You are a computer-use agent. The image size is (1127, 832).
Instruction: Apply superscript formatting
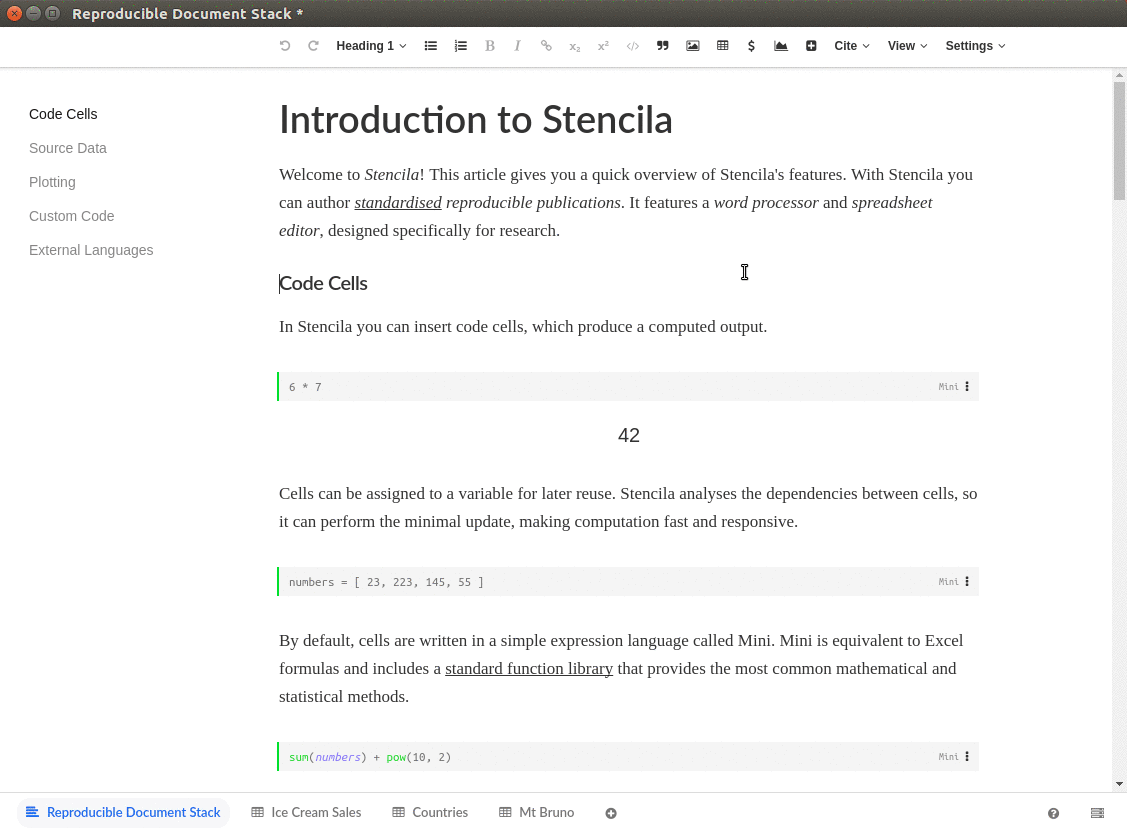(603, 45)
